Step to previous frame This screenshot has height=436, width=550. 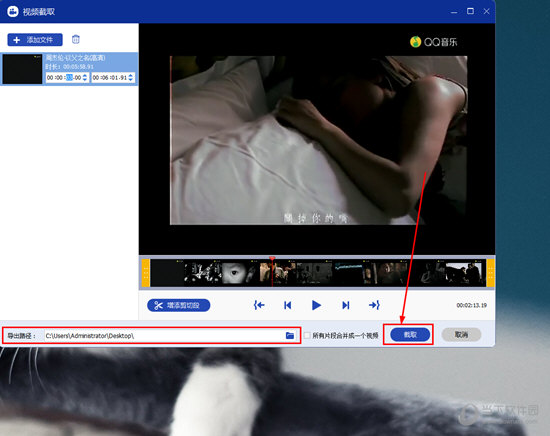click(x=288, y=305)
